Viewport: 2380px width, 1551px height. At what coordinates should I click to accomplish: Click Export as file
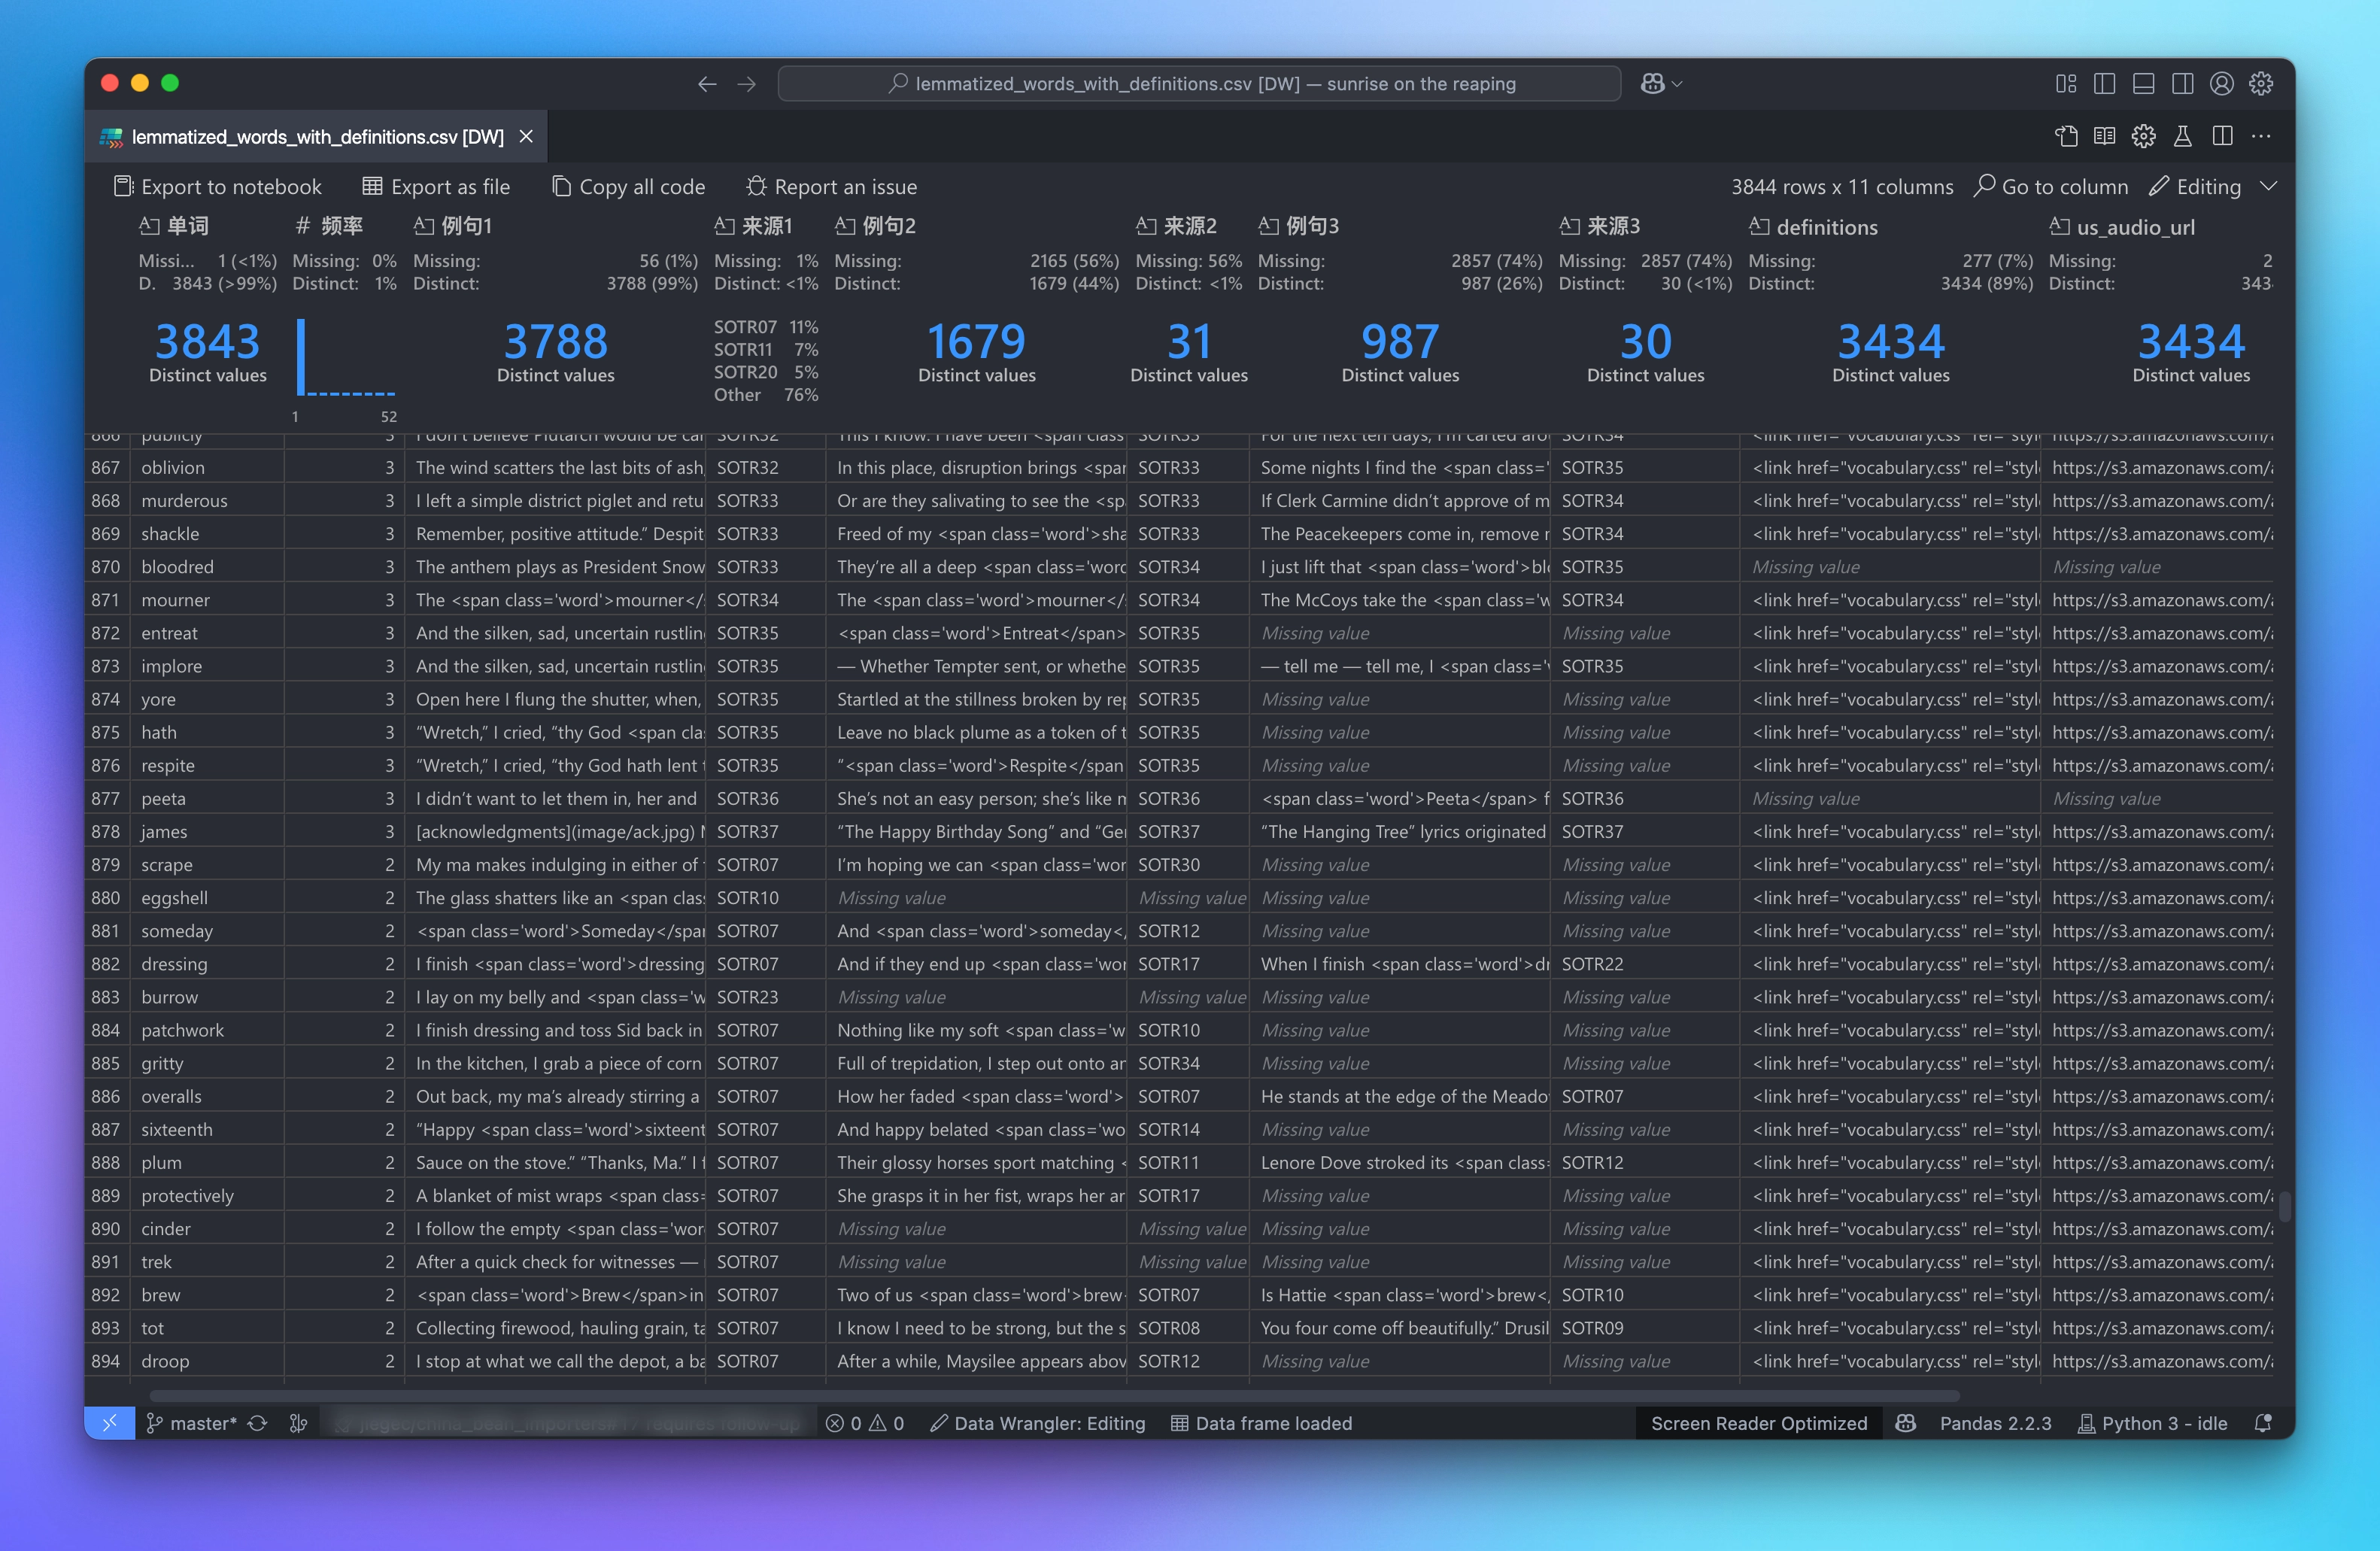click(x=436, y=187)
